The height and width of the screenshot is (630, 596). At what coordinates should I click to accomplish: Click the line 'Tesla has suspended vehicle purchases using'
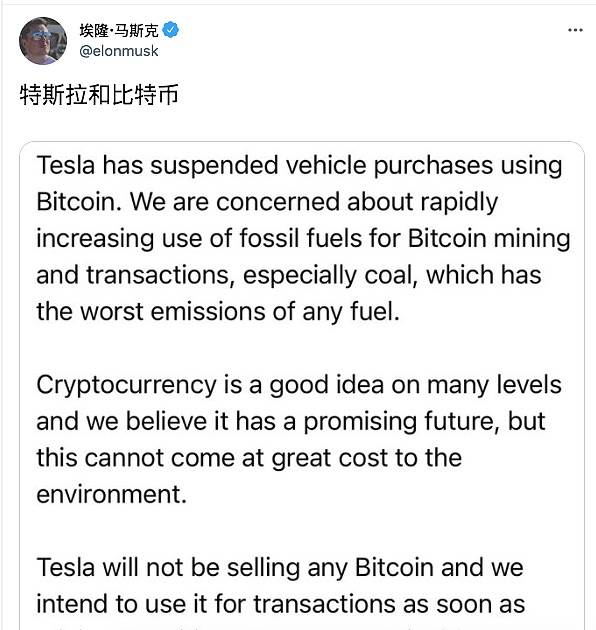pos(299,166)
